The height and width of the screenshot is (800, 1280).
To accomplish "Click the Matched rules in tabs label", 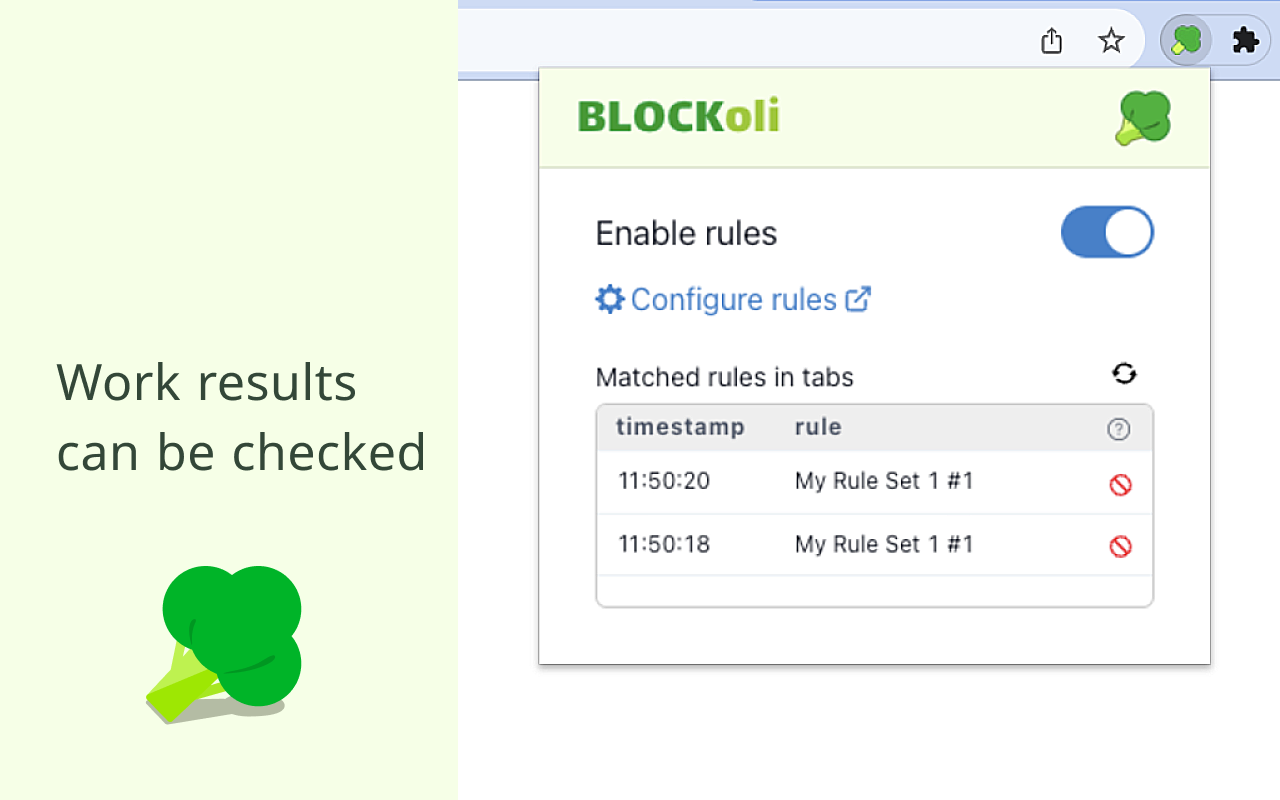I will 725,377.
